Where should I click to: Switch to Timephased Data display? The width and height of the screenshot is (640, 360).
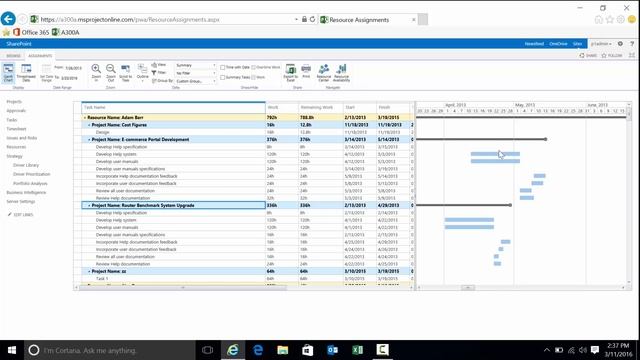coord(26,73)
